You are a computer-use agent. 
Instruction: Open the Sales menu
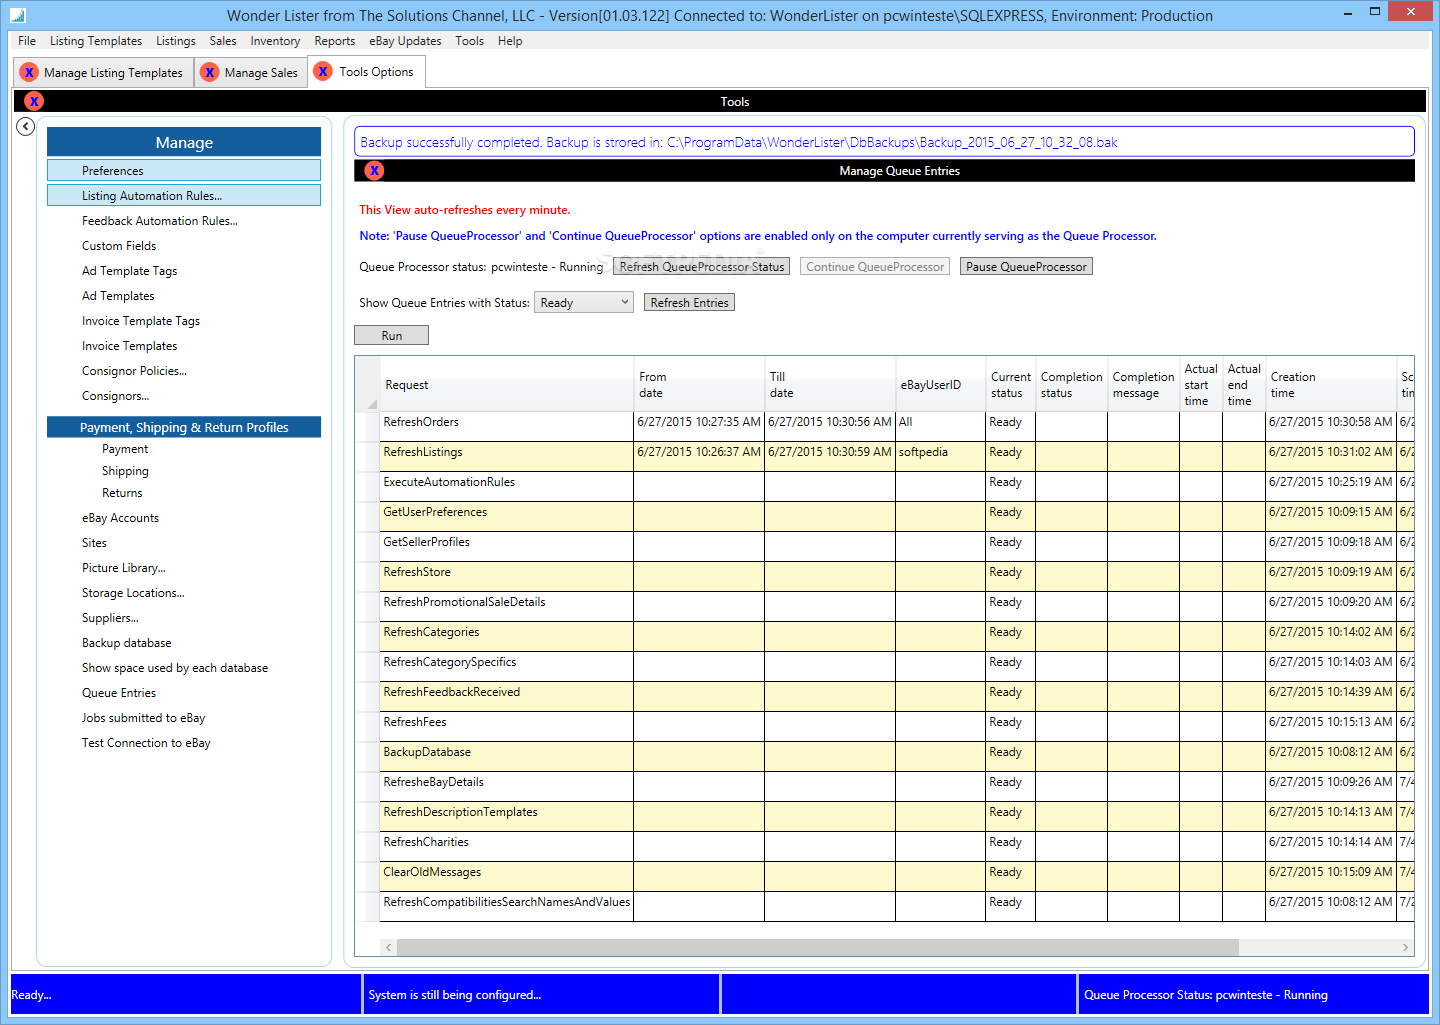[223, 41]
